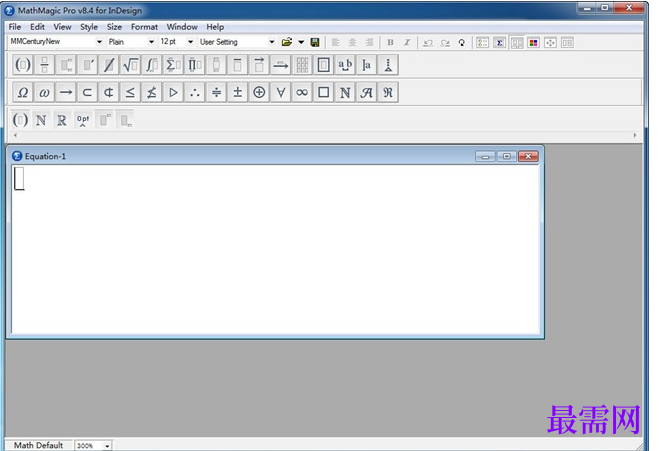This screenshot has width=659, height=451.
Task: Open the File menu
Action: pos(15,27)
